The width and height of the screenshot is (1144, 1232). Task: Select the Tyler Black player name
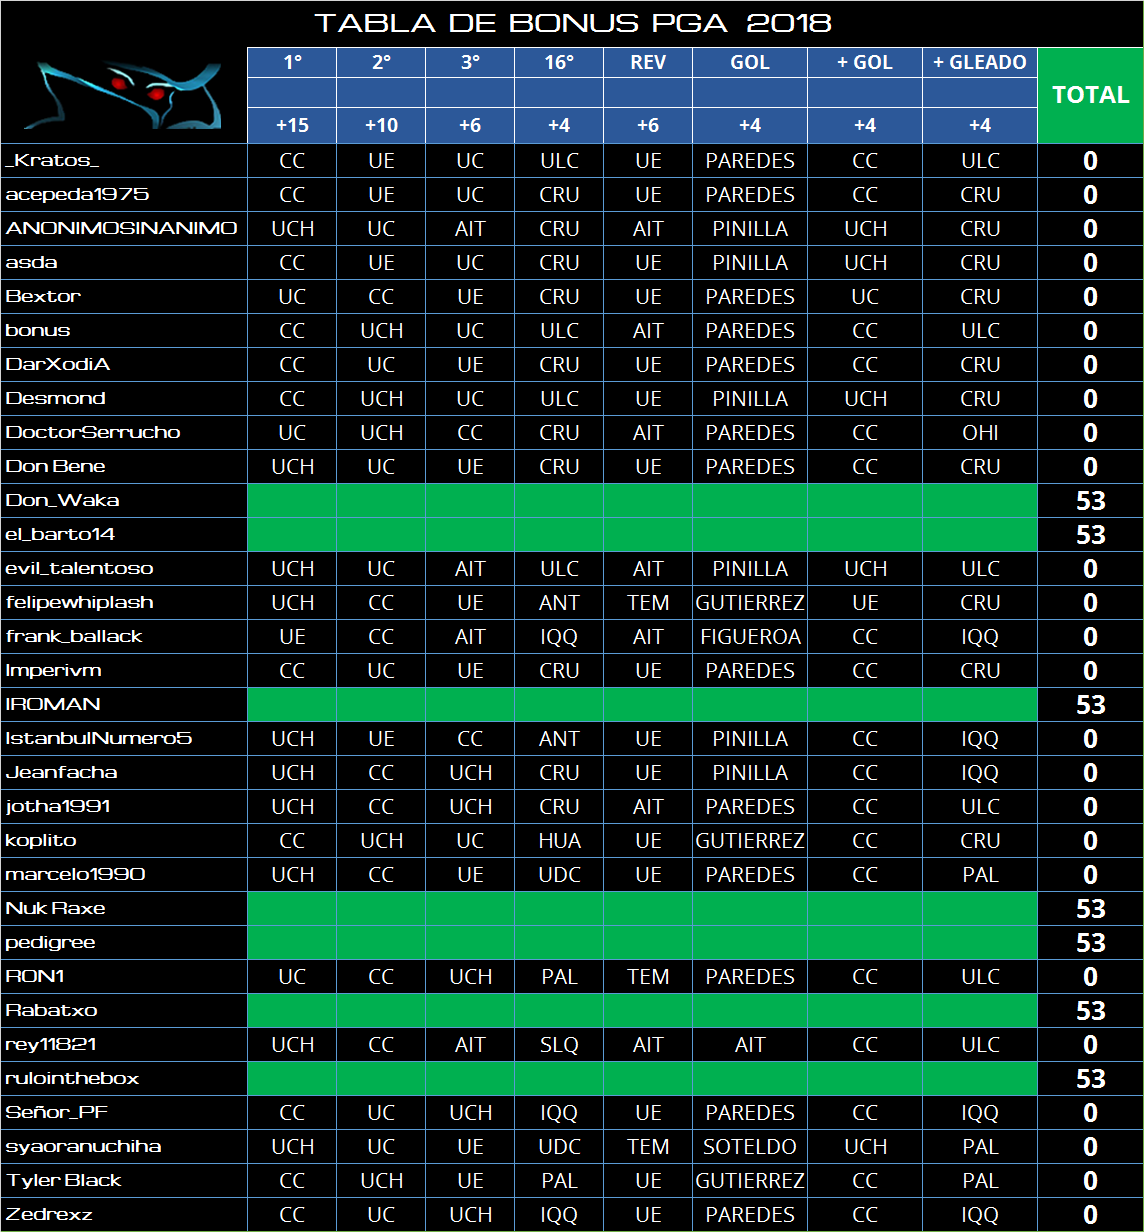(x=63, y=1181)
